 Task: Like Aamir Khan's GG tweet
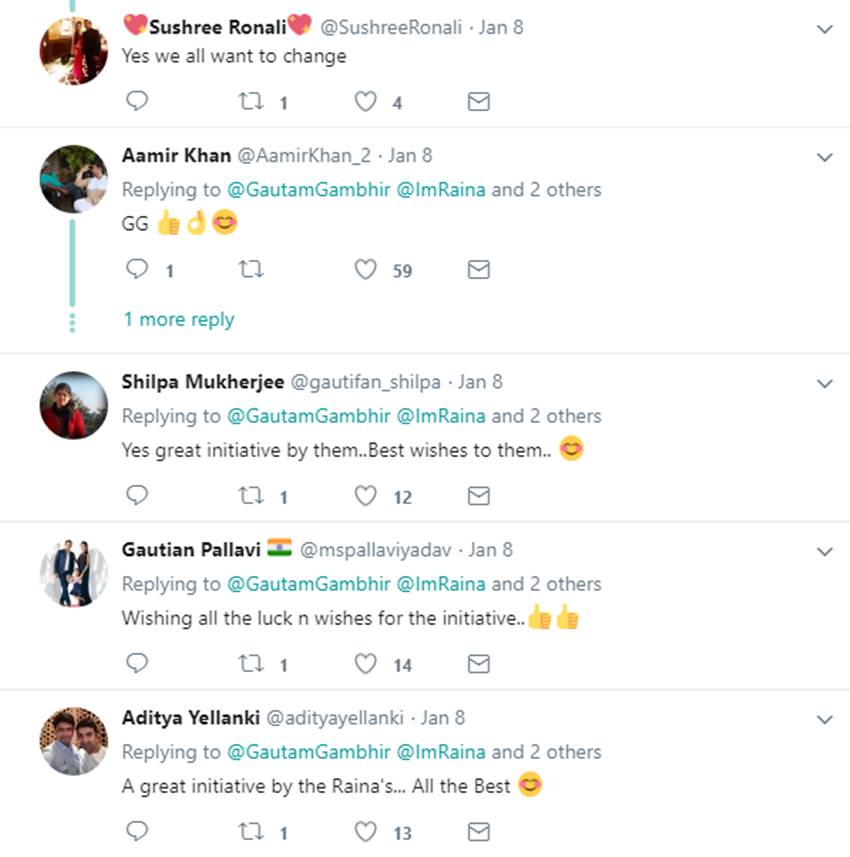[x=366, y=270]
